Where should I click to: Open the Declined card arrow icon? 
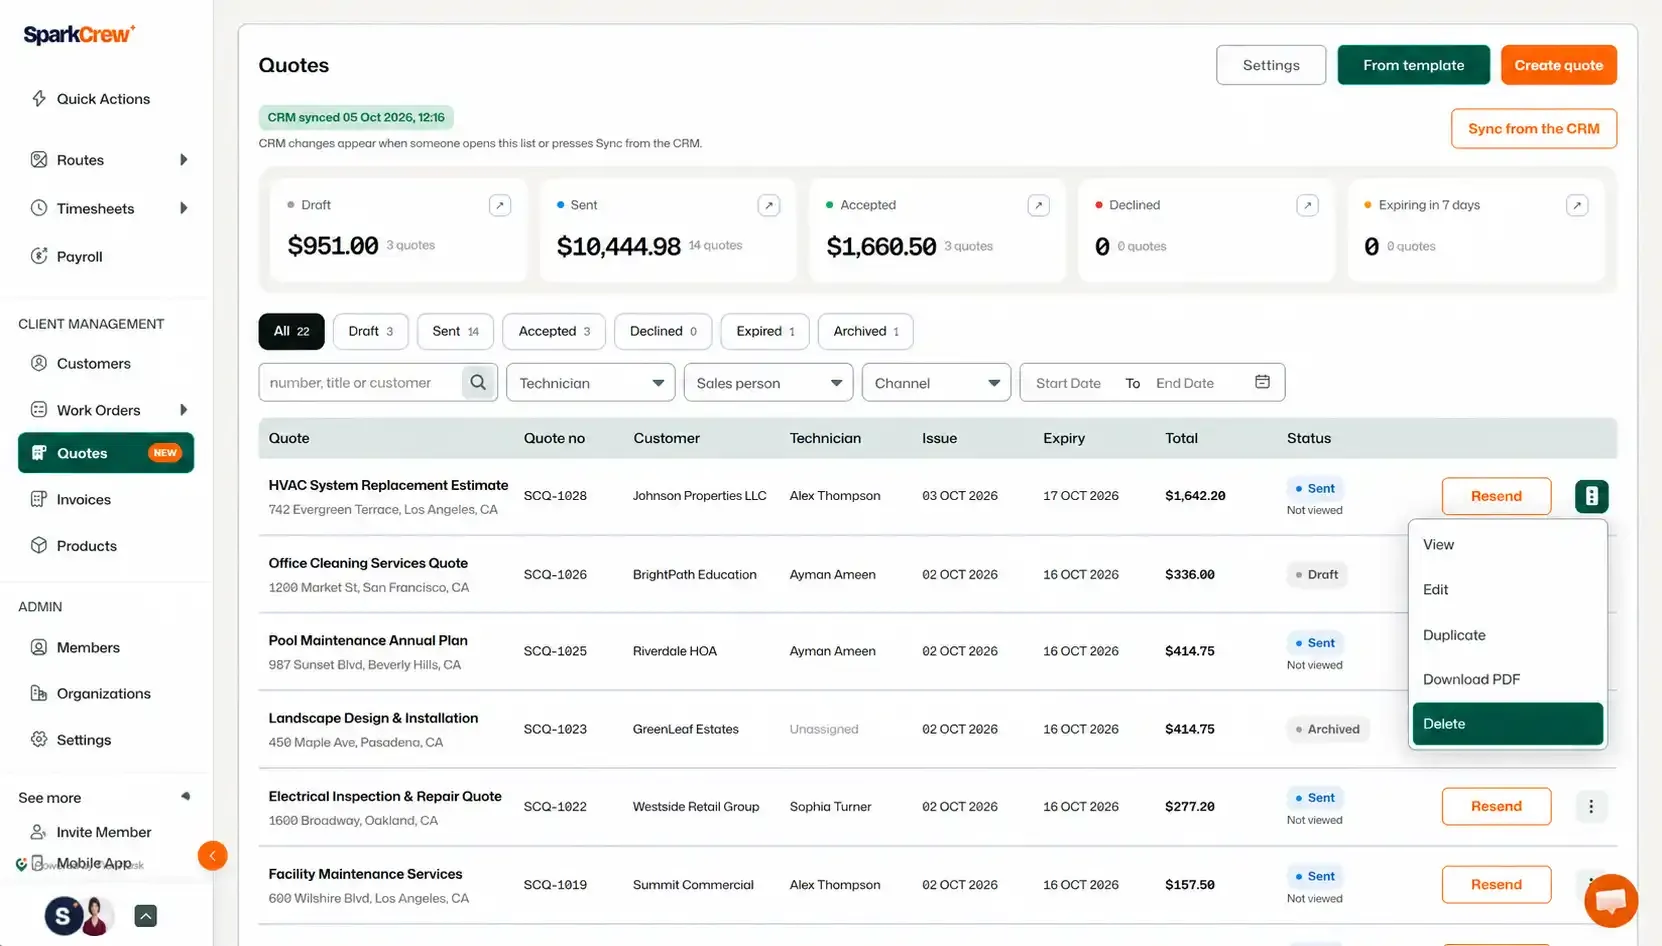click(x=1307, y=205)
